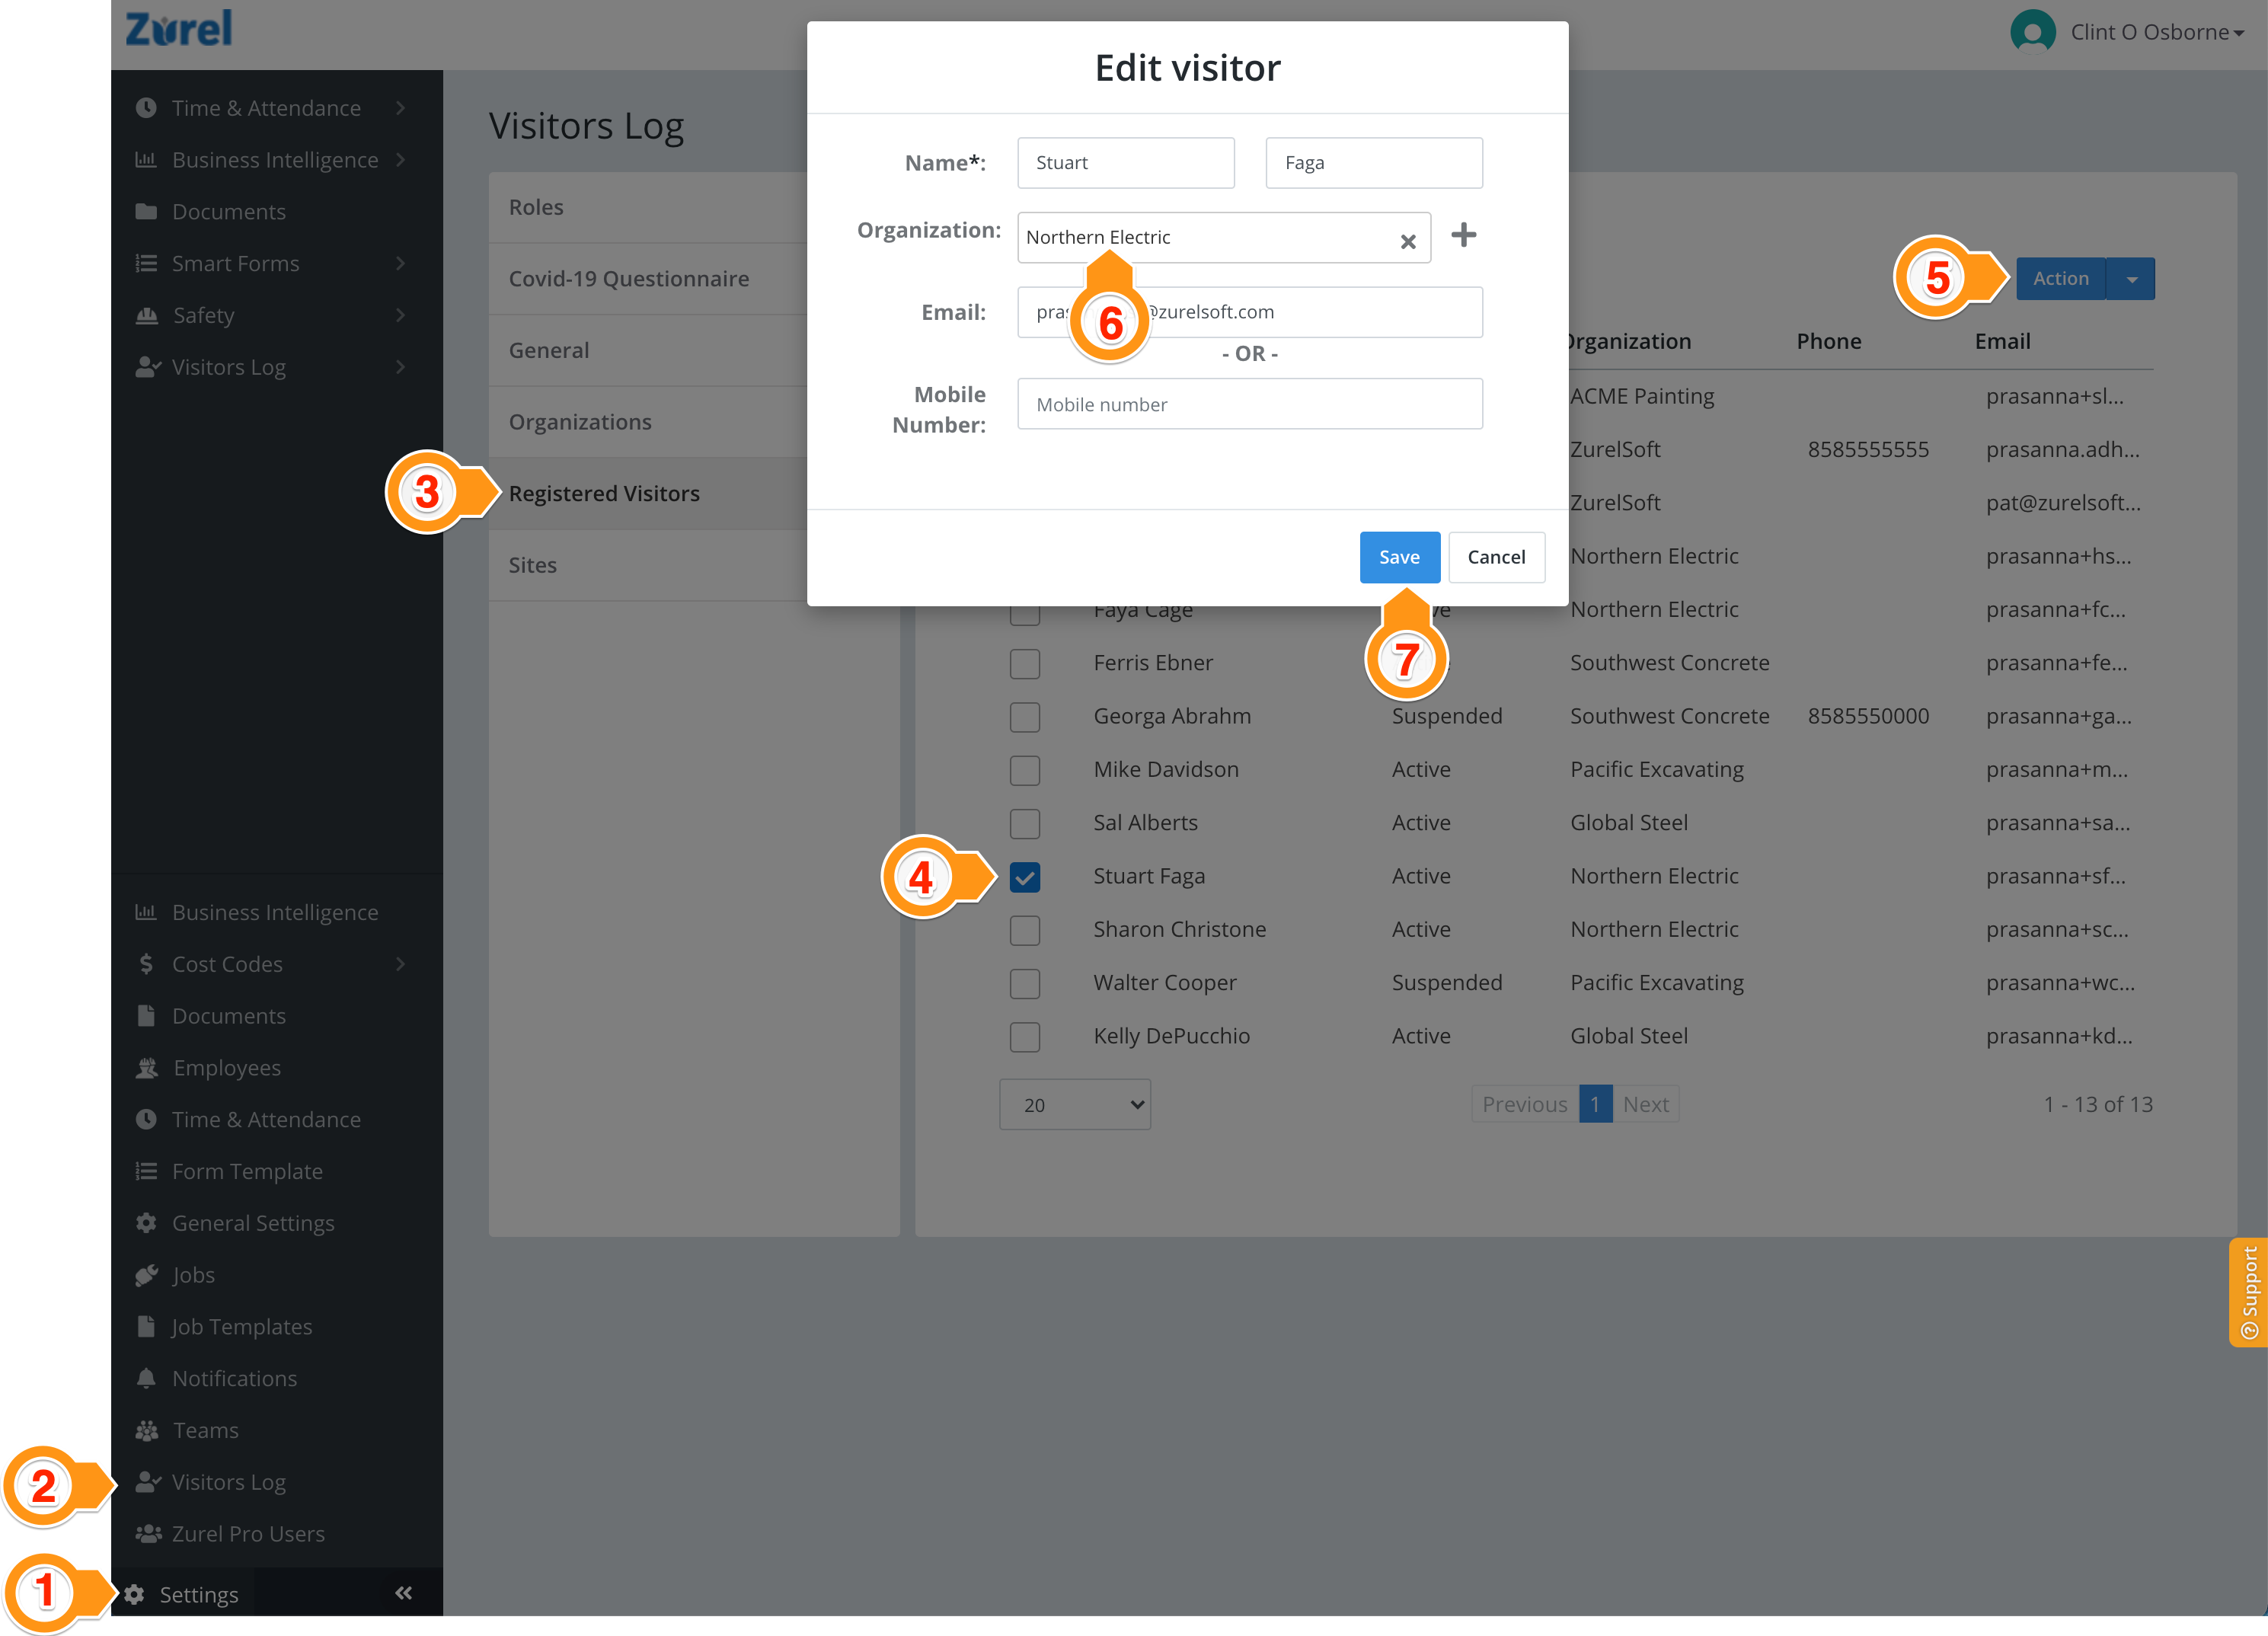
Task: Click the Zurel logo
Action: coord(179,28)
